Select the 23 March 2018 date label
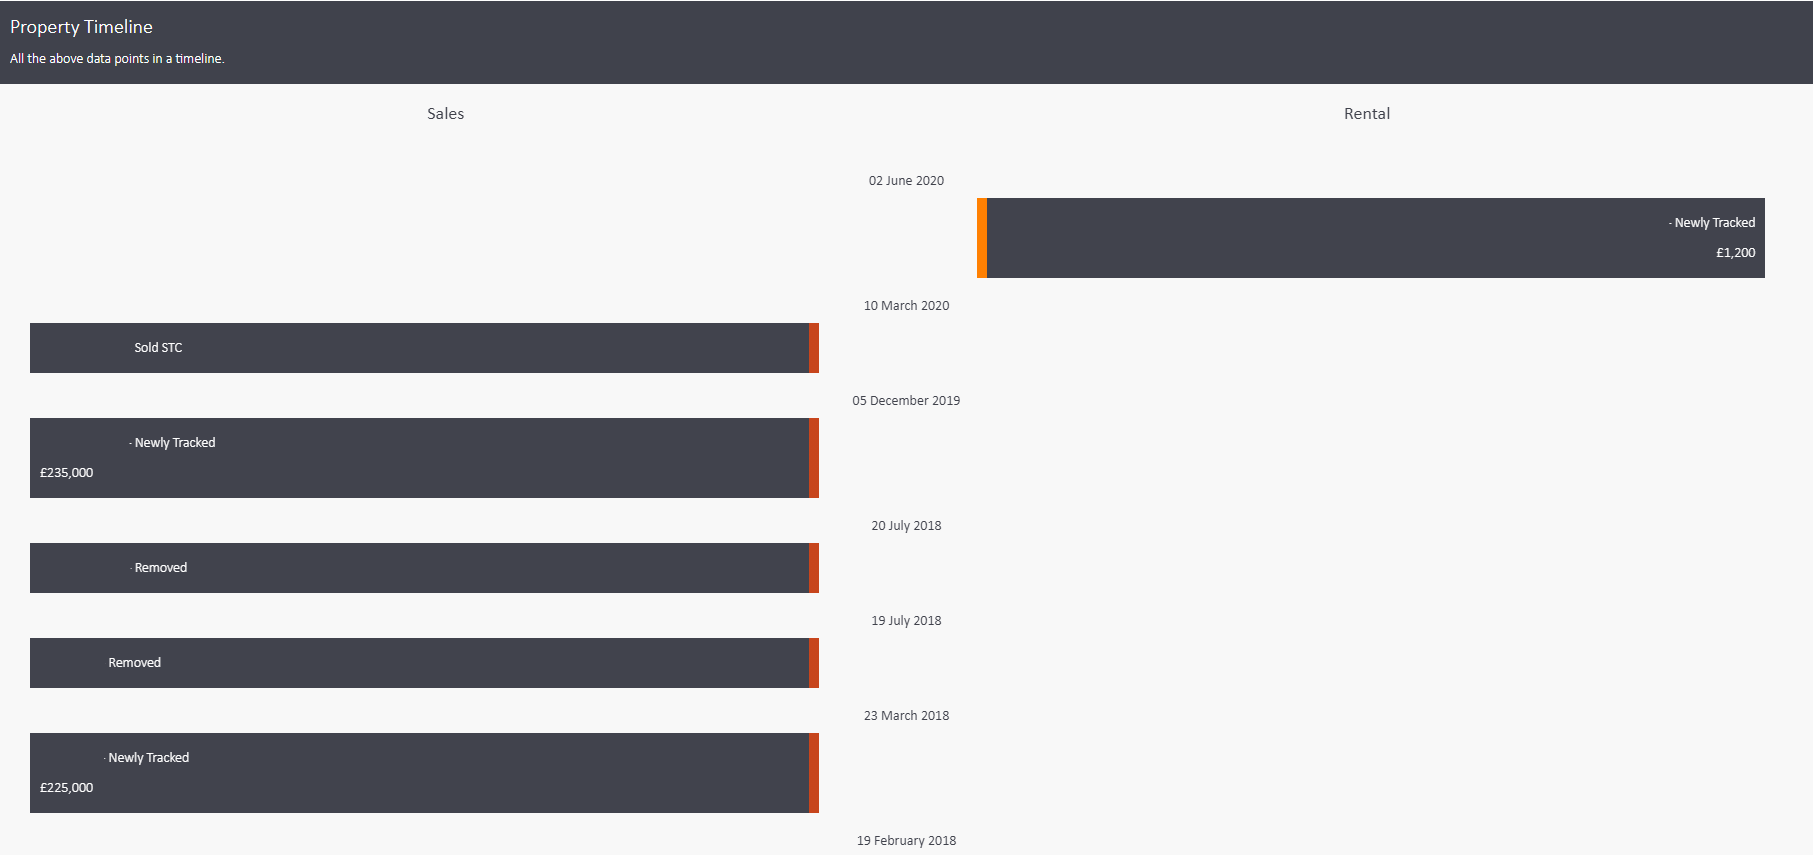Screen dimensions: 1816x855 coord(906,716)
